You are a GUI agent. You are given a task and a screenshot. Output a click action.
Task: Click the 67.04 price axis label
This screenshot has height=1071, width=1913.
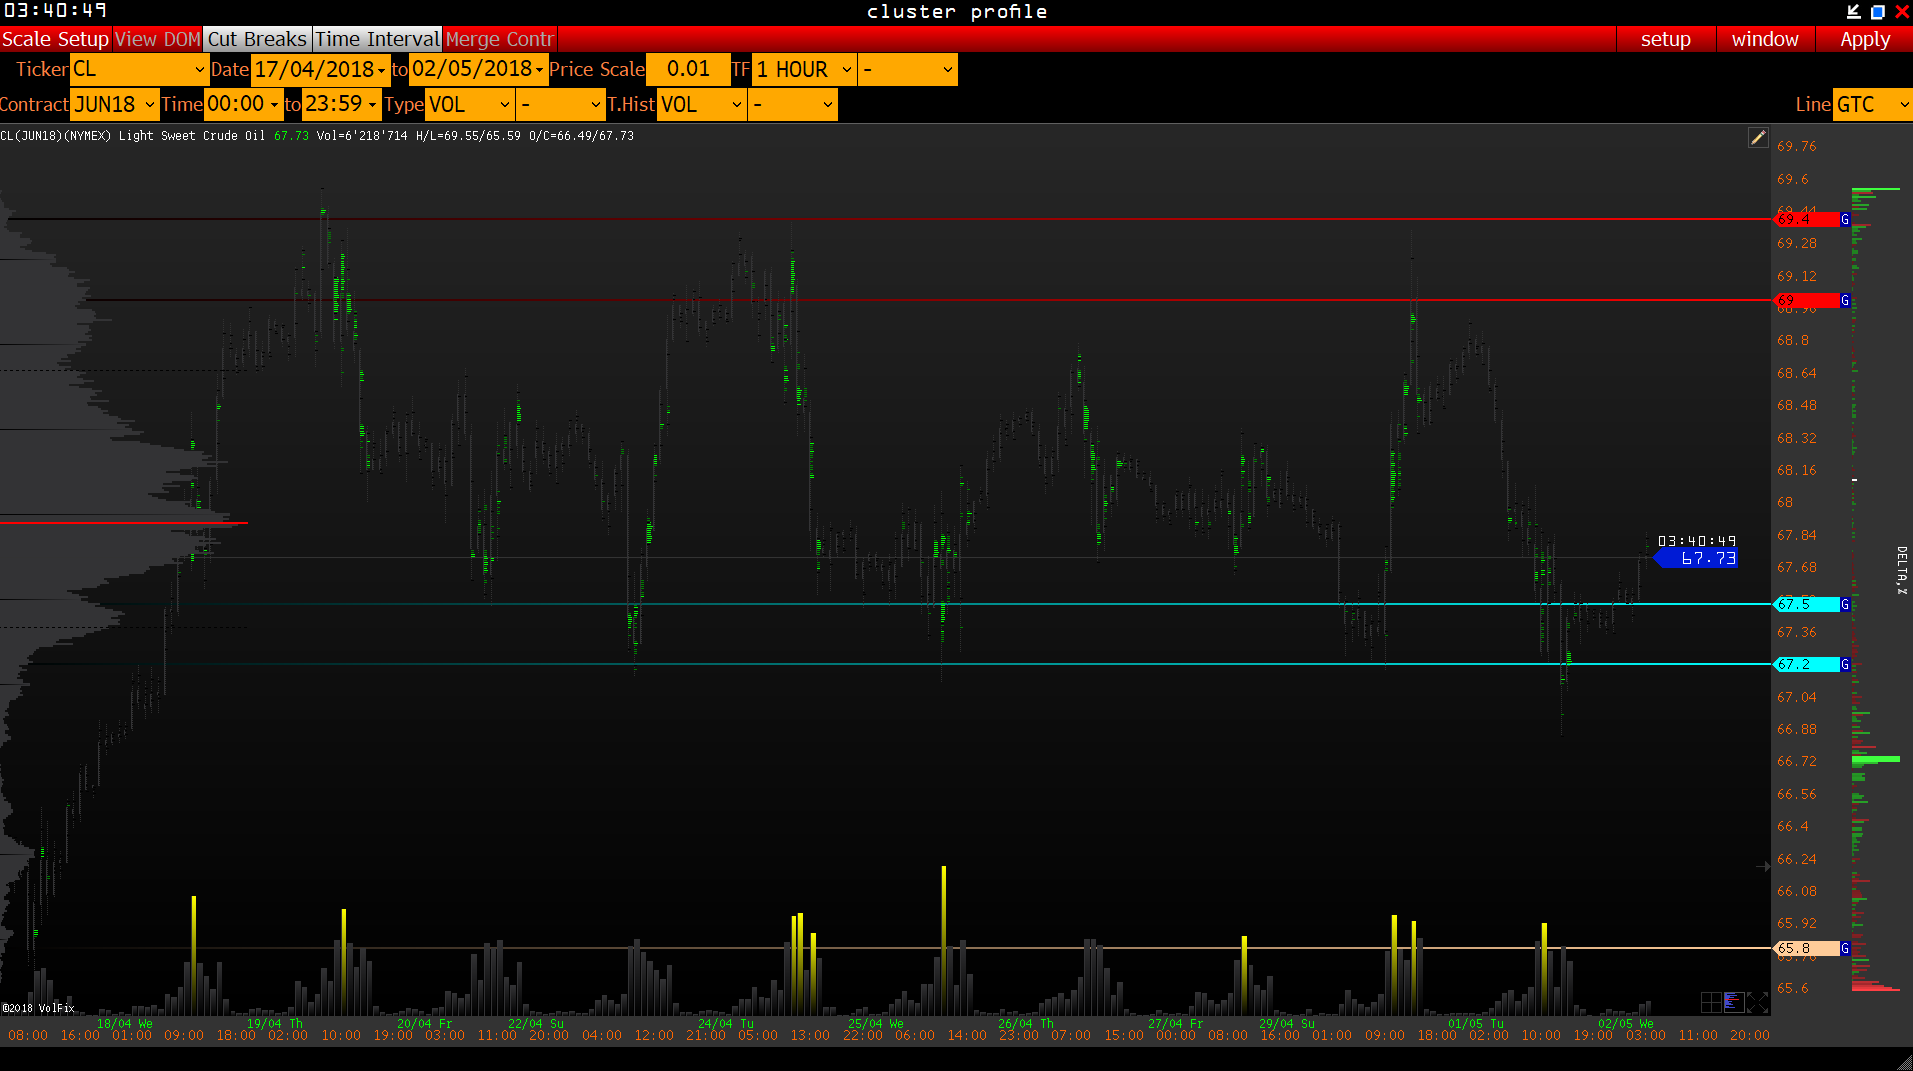coord(1796,698)
